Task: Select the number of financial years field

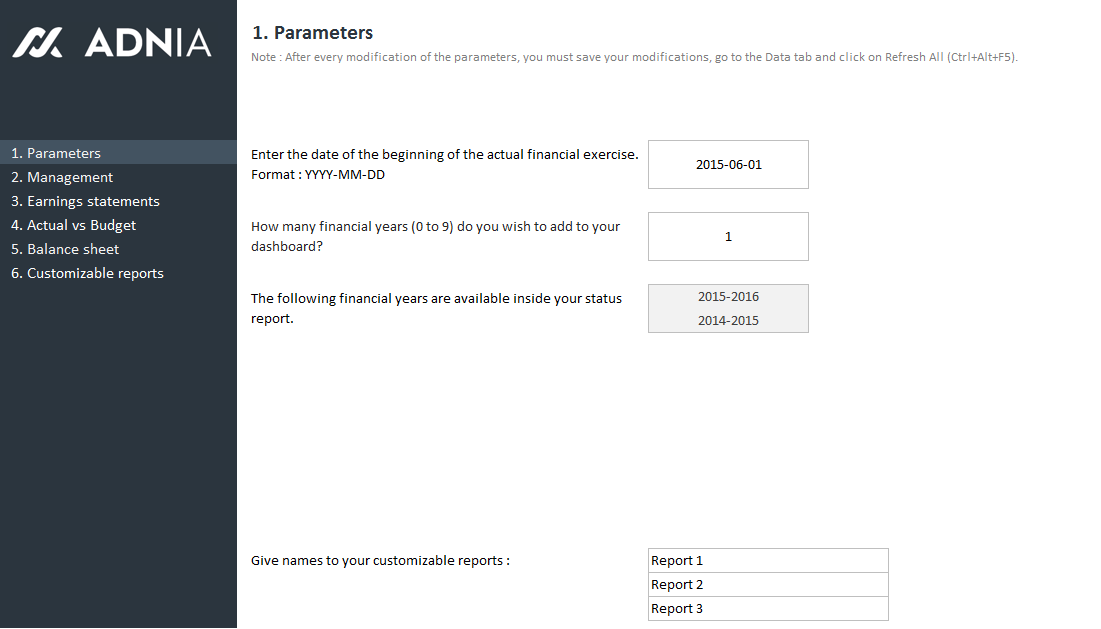Action: (728, 236)
